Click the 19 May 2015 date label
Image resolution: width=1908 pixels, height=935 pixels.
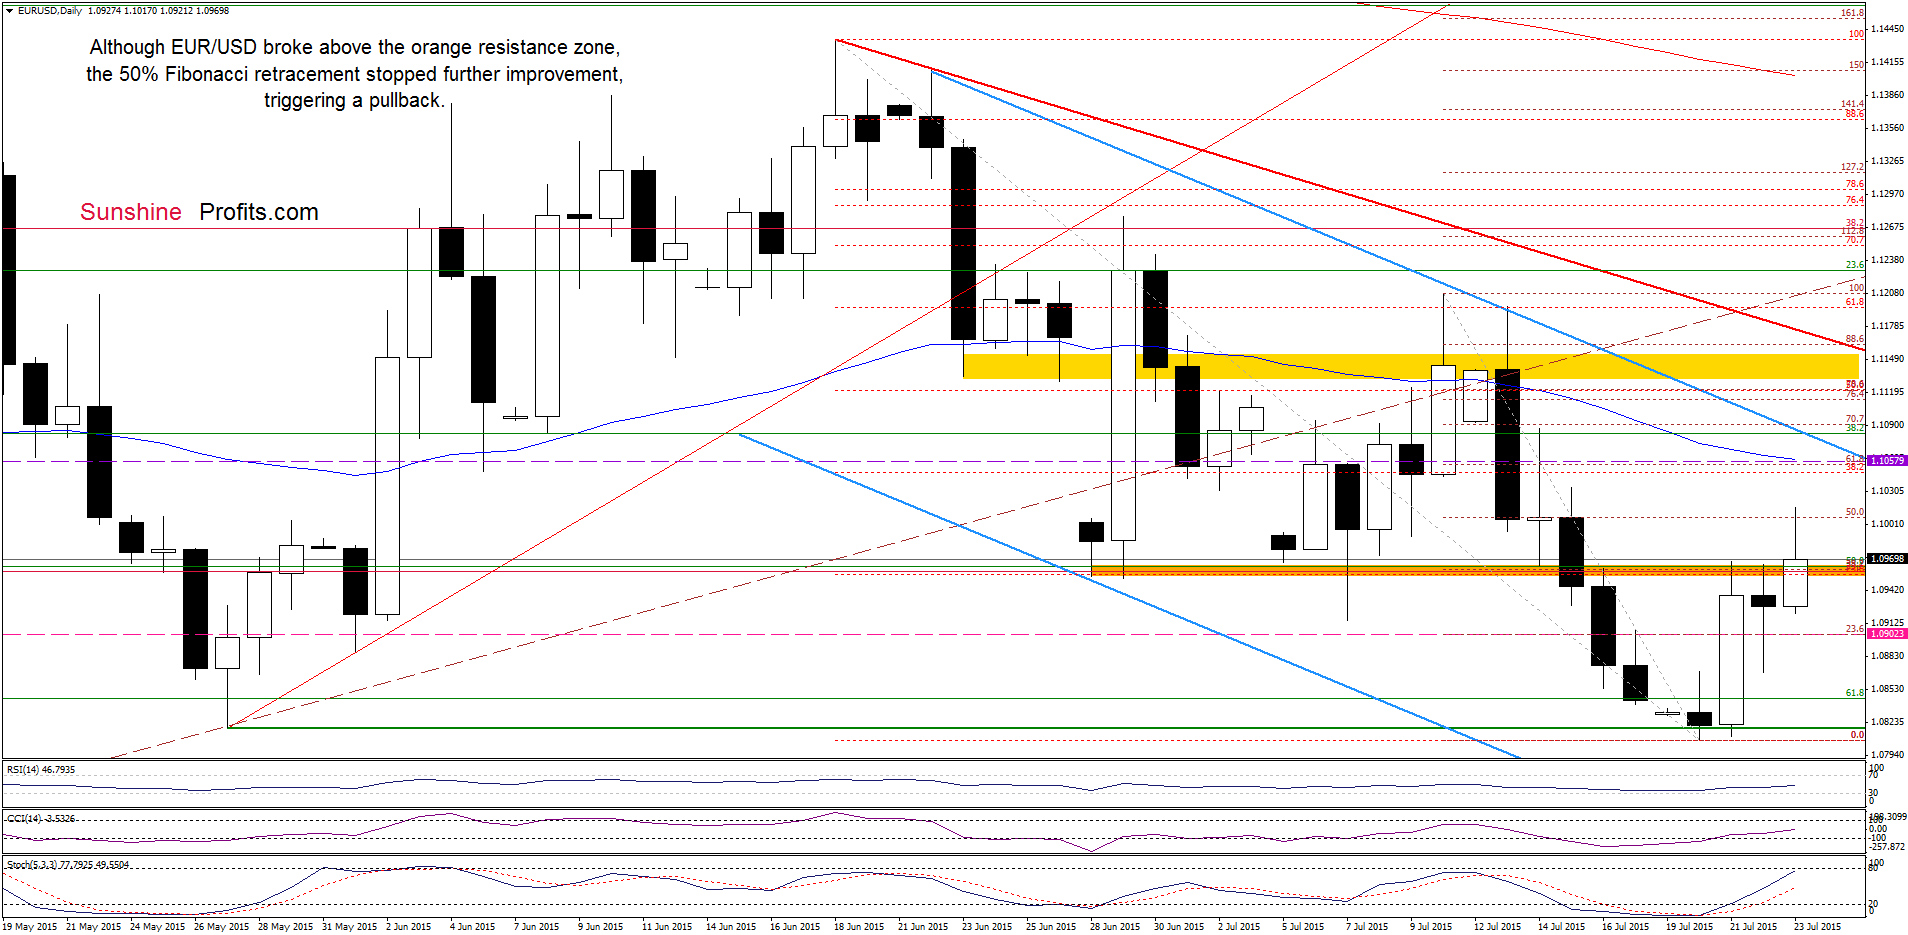(30, 927)
